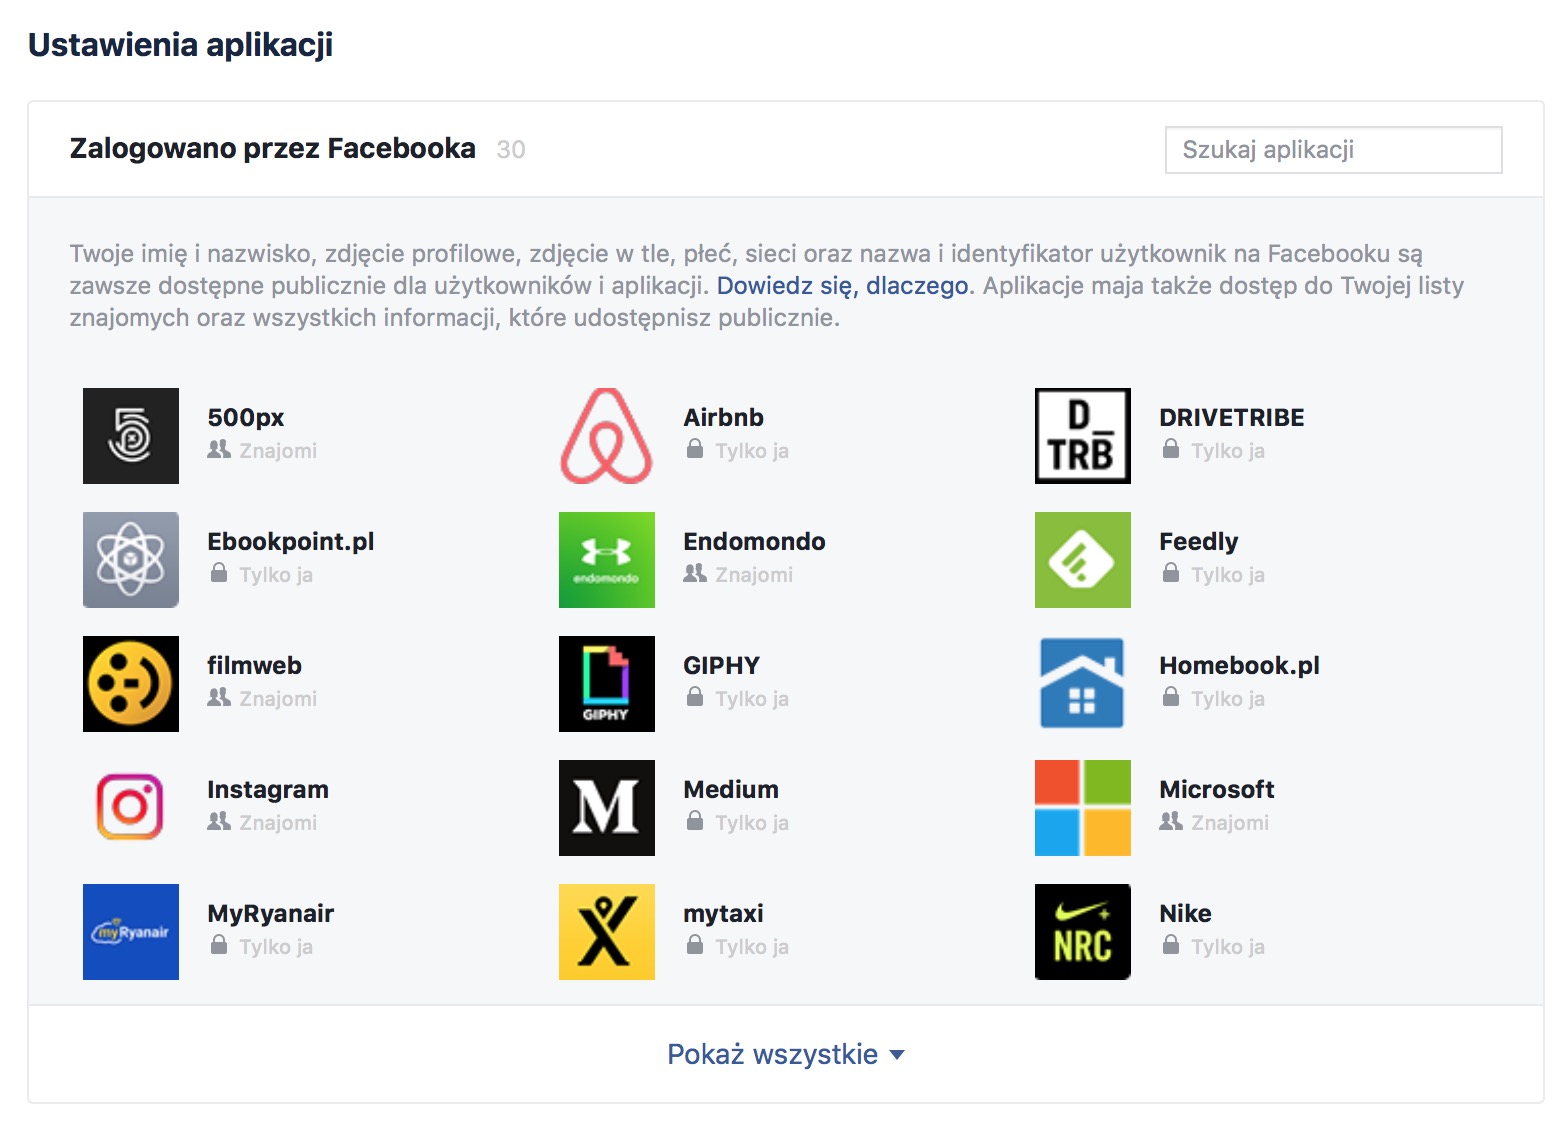Open the Endomondo app icon

pos(606,560)
